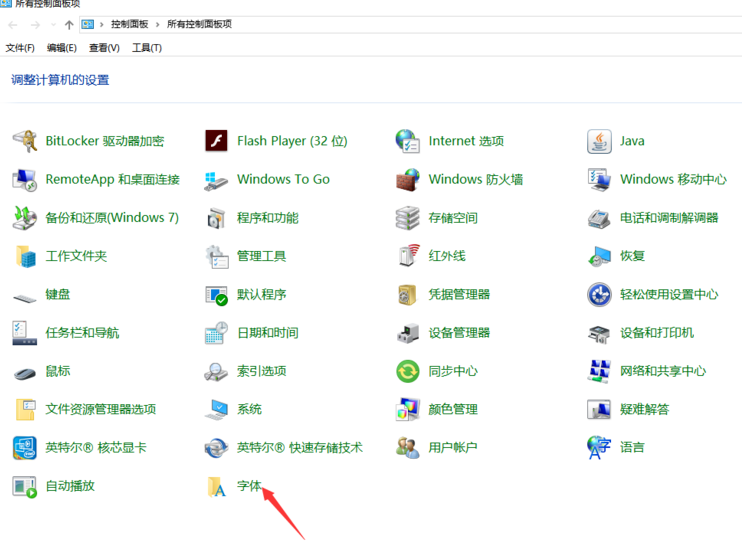The height and width of the screenshot is (554, 742).
Task: Open the 查看(V) menu
Action: [104, 48]
